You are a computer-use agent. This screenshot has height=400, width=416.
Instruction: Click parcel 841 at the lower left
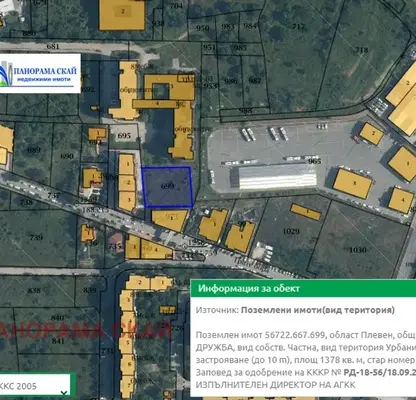click(x=58, y=341)
